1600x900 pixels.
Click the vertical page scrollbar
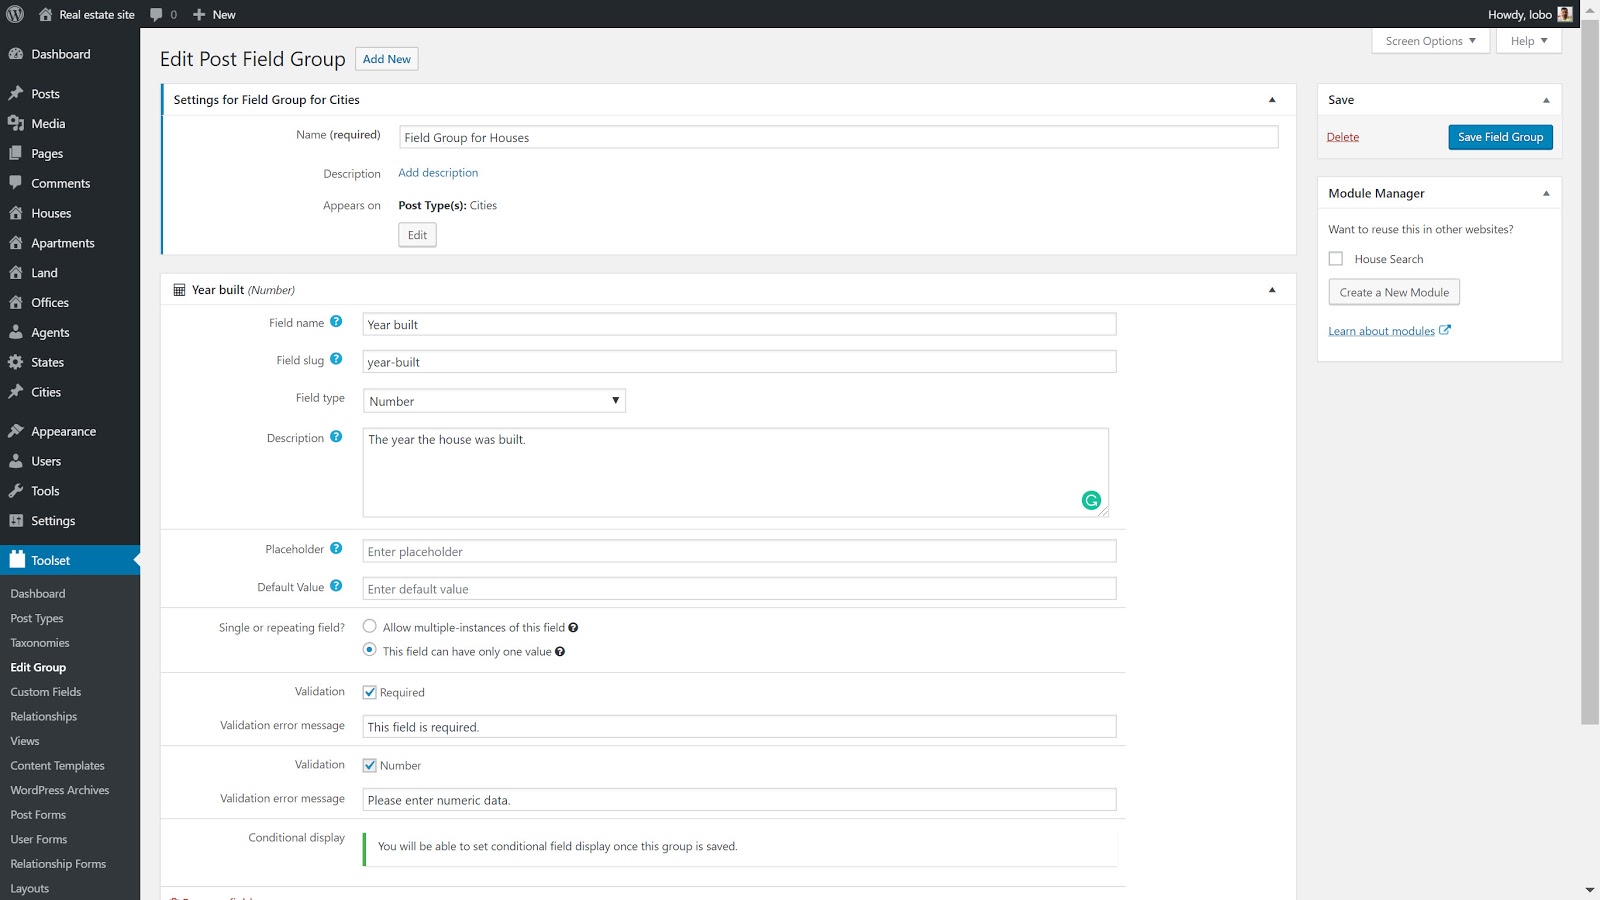(x=1589, y=400)
